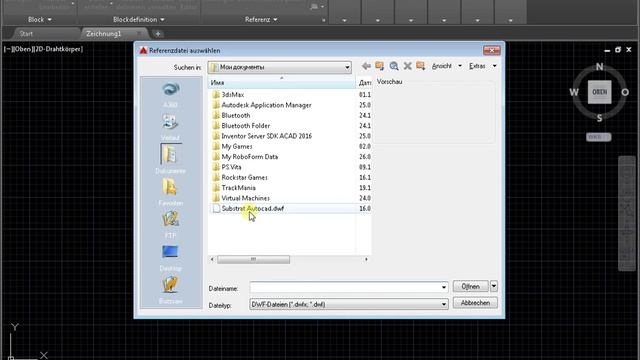The width and height of the screenshot is (640, 360).
Task: Click right arrow of file list scrollbar
Action: point(366,259)
